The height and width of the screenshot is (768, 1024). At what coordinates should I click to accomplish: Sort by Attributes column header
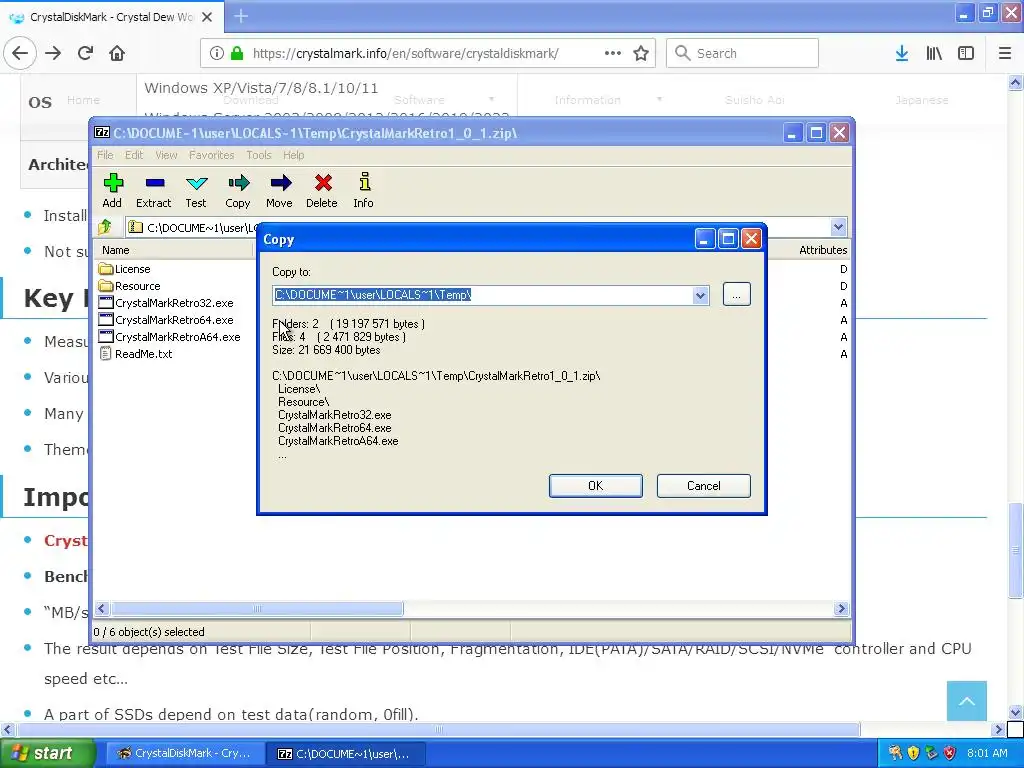coord(822,250)
